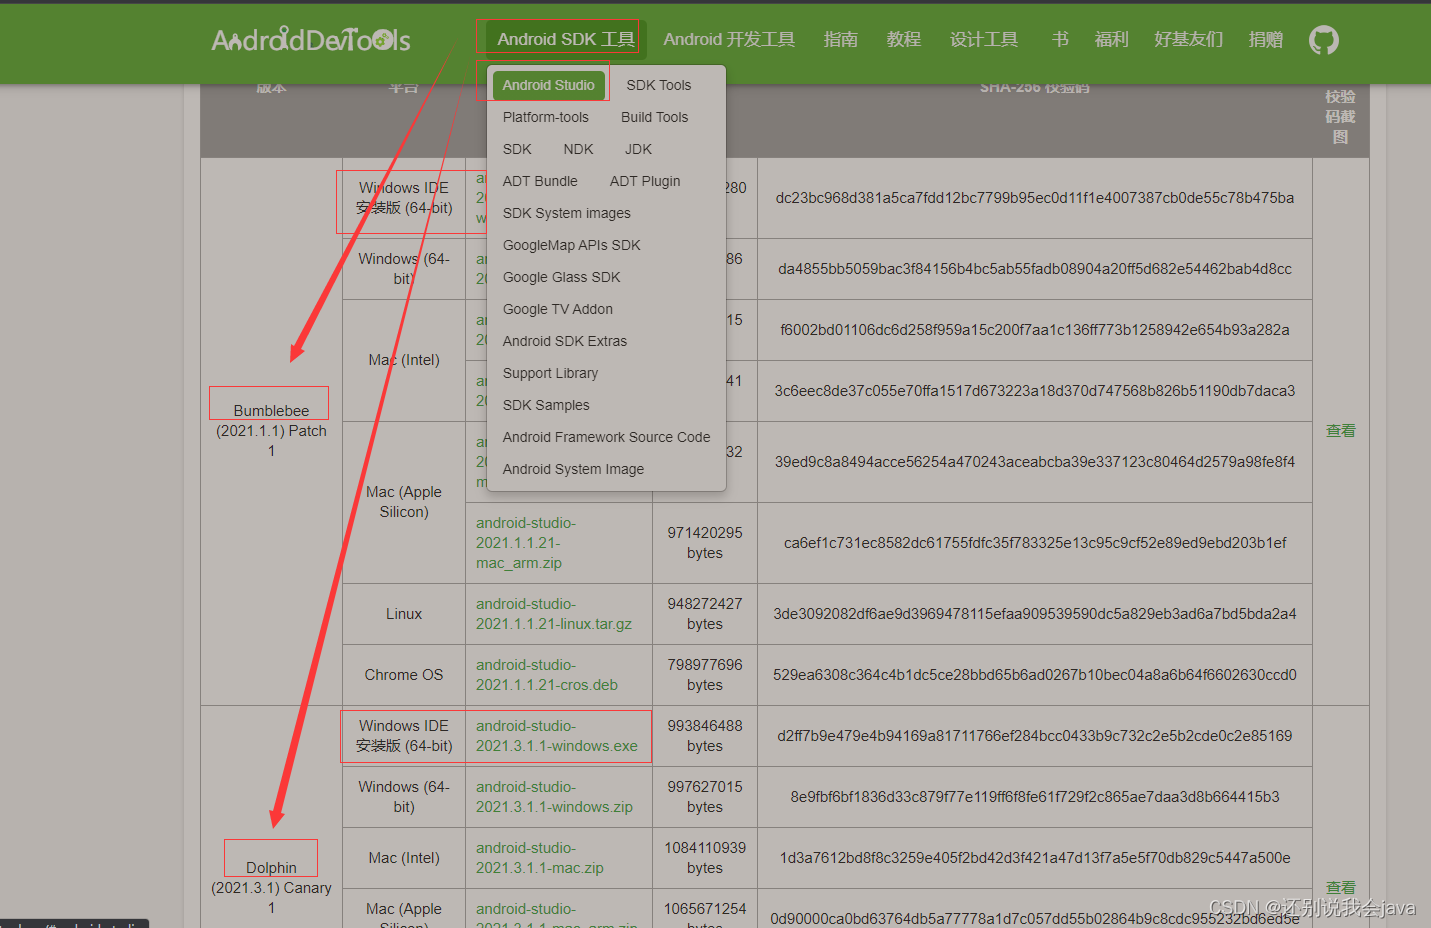Click the Bumblebee (2021.1.1) Patch 1 cell

click(x=271, y=431)
